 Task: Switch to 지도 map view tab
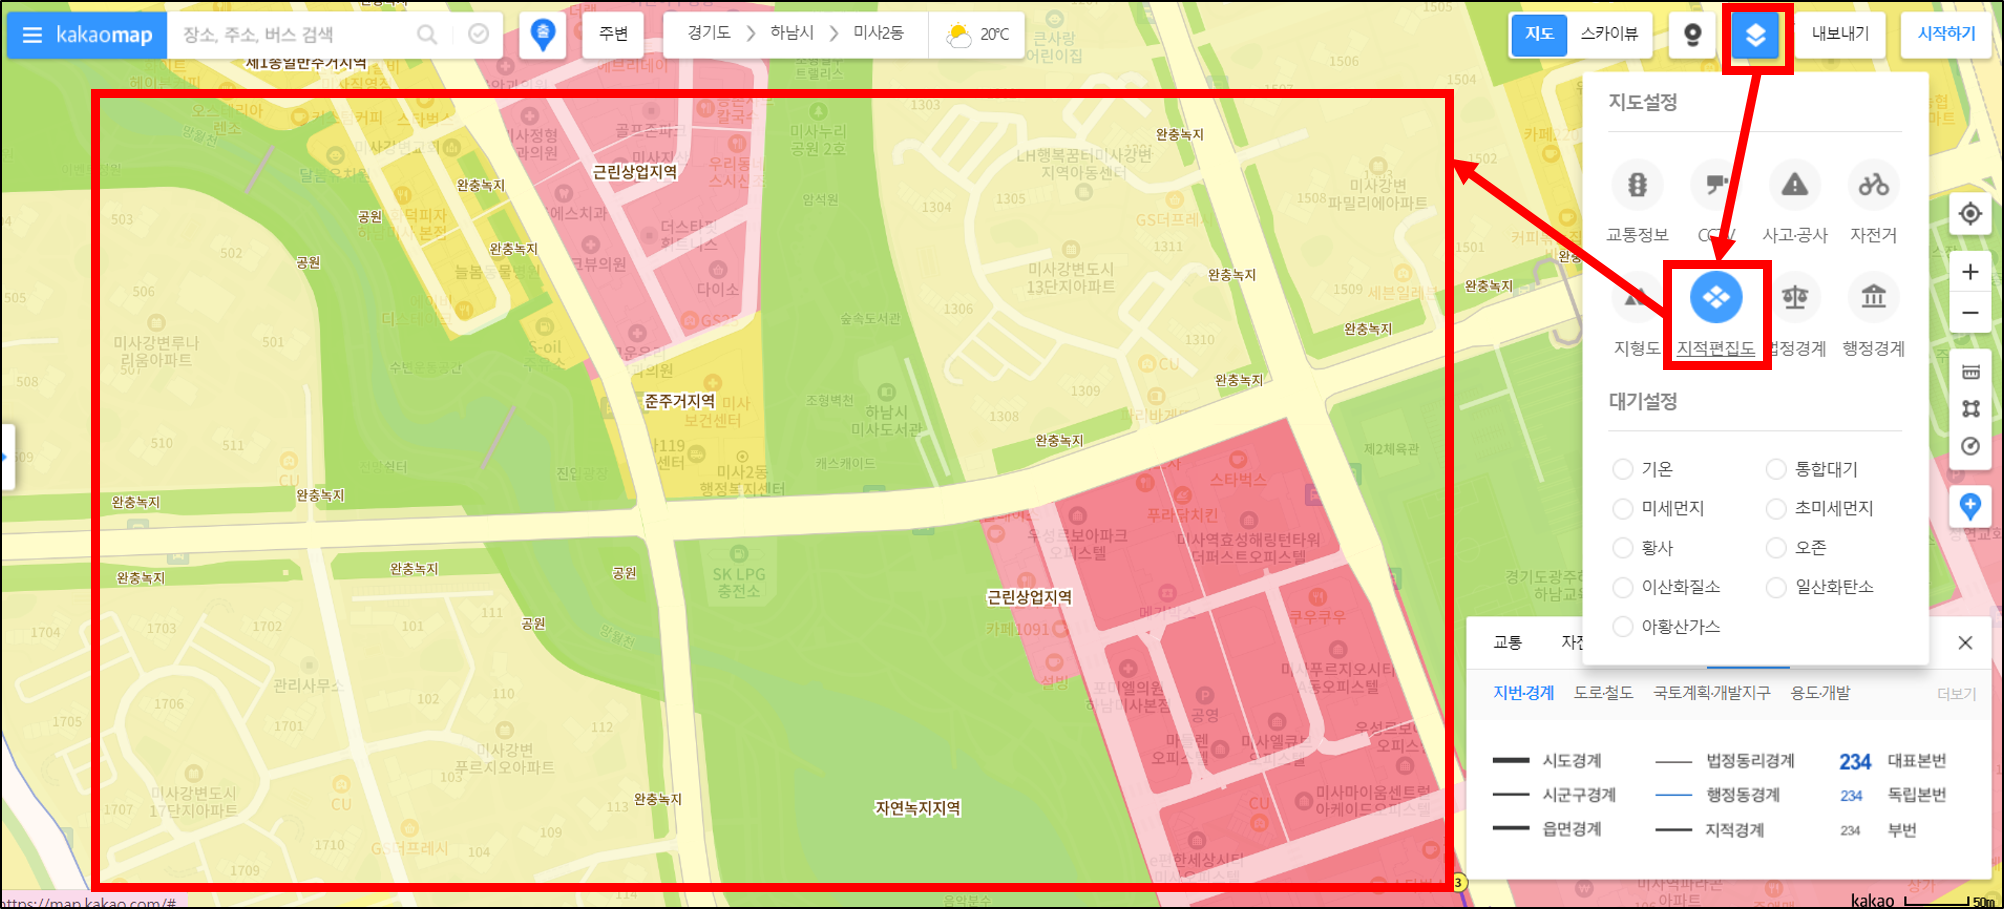(1539, 35)
